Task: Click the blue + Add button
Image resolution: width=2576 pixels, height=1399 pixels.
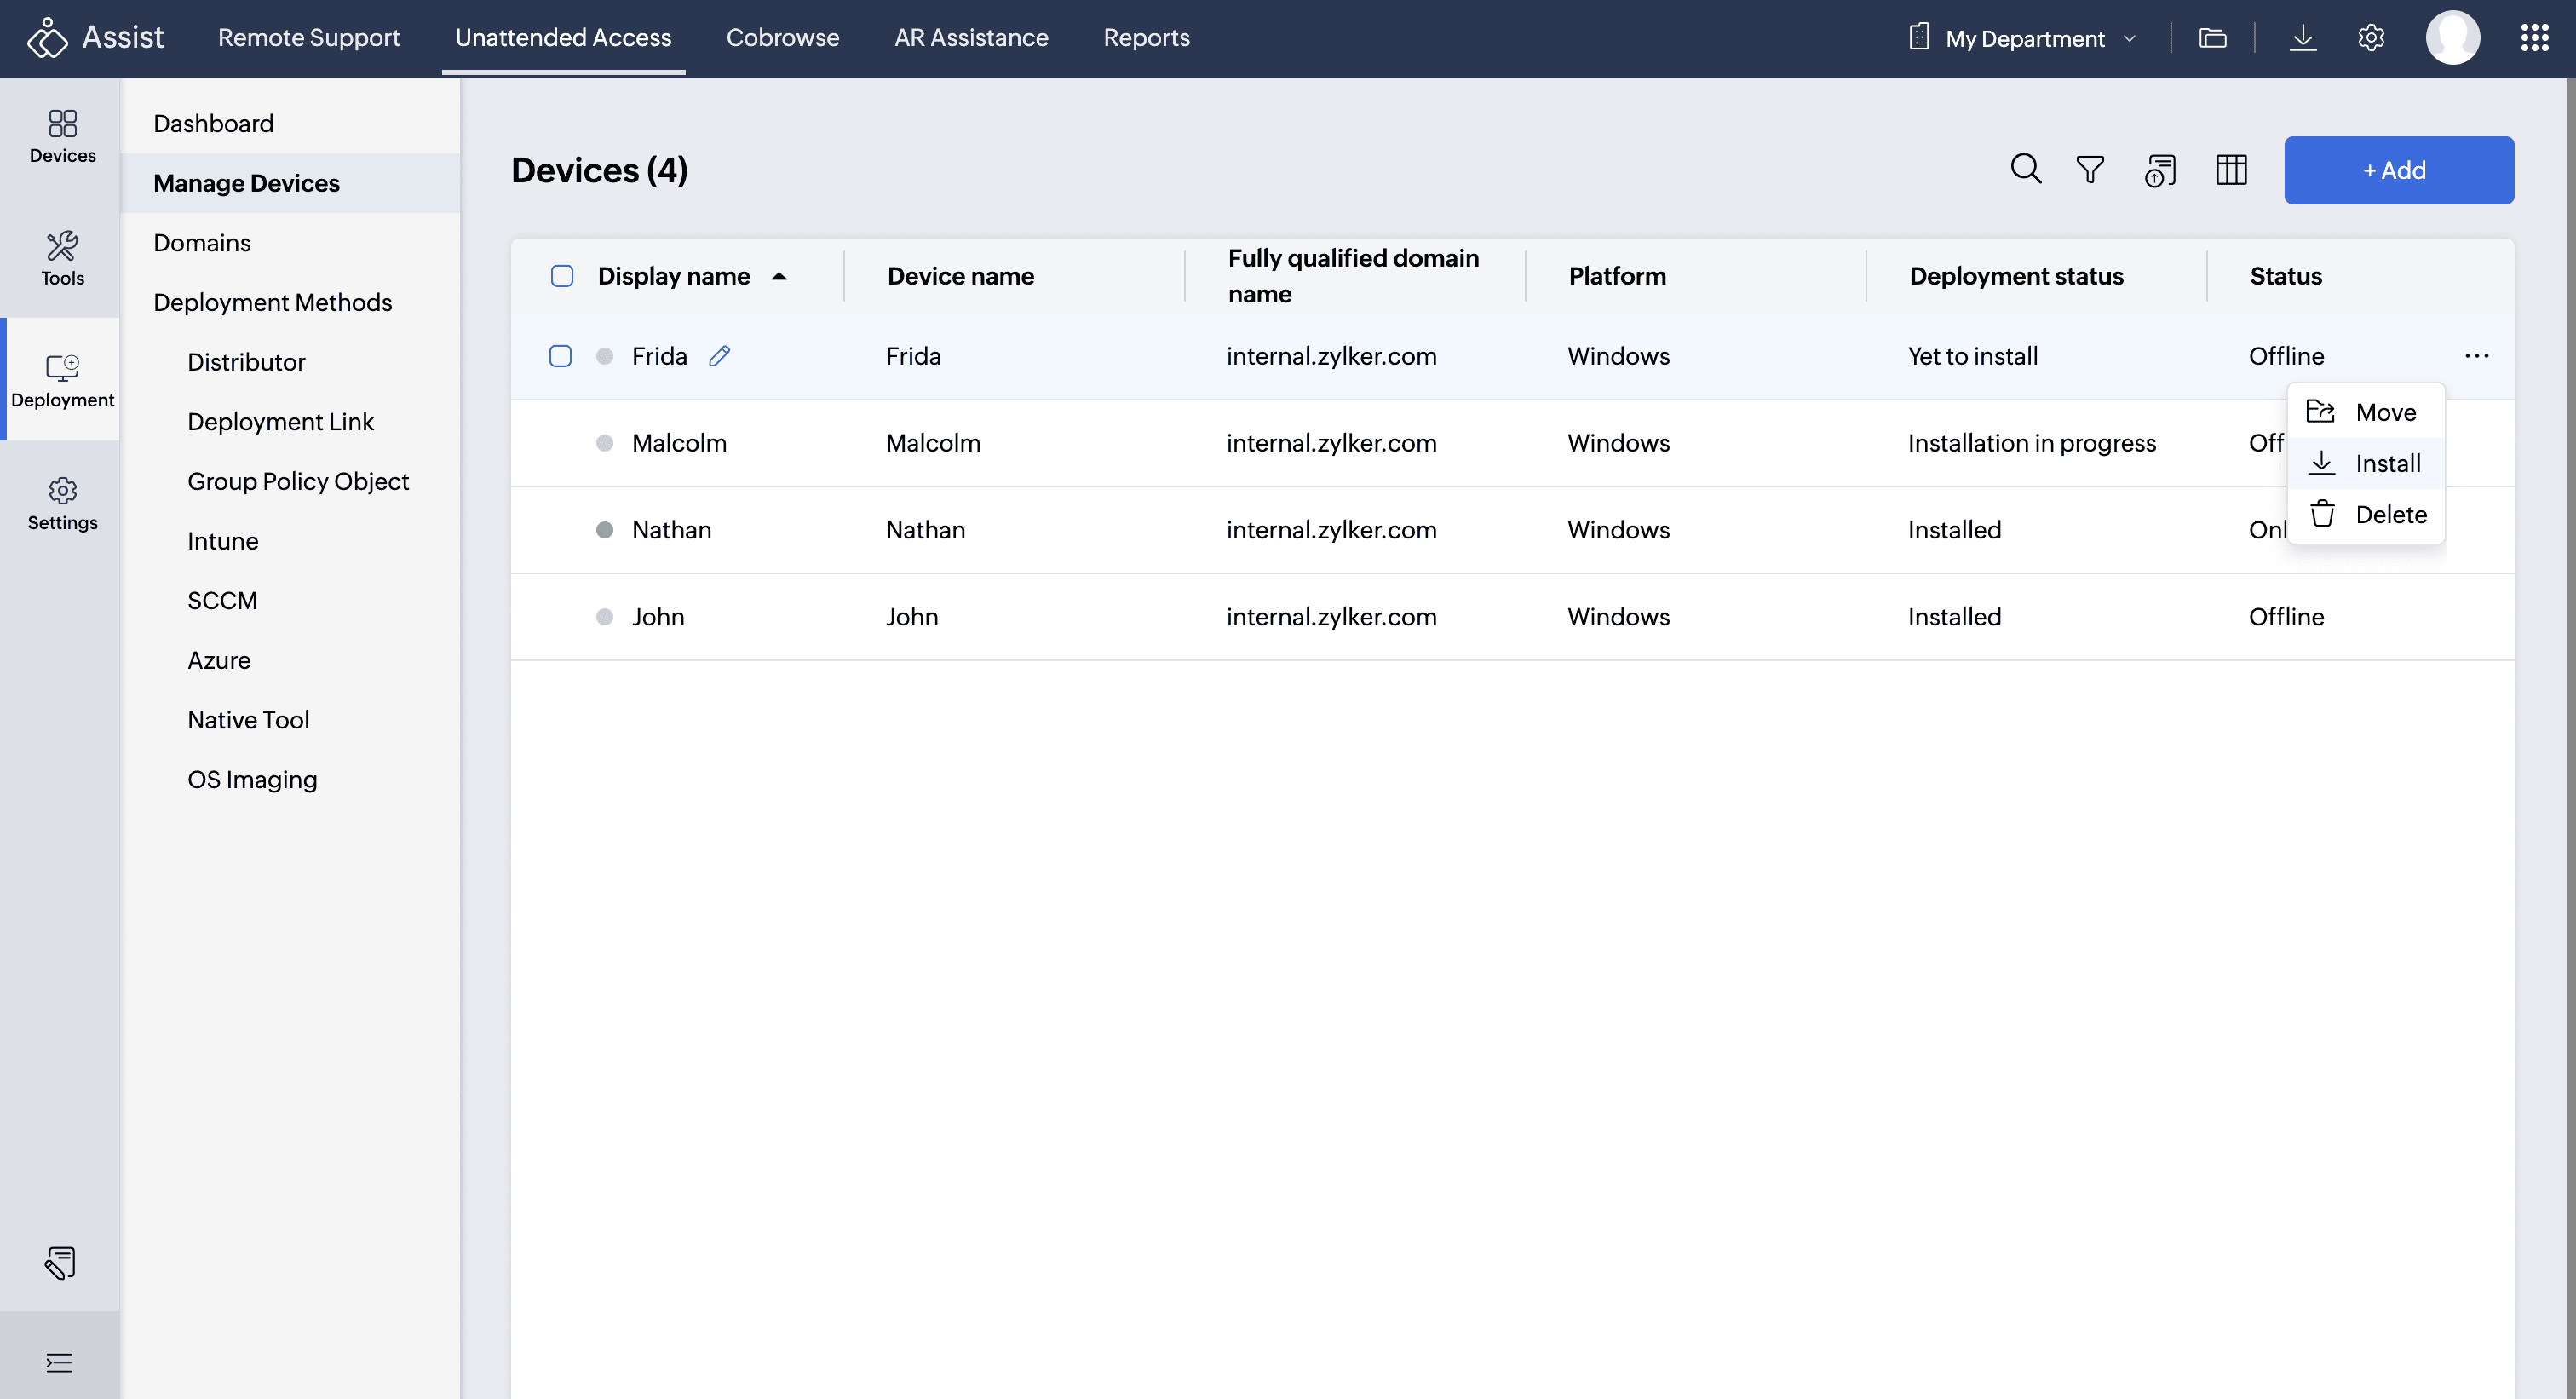Action: [x=2397, y=170]
